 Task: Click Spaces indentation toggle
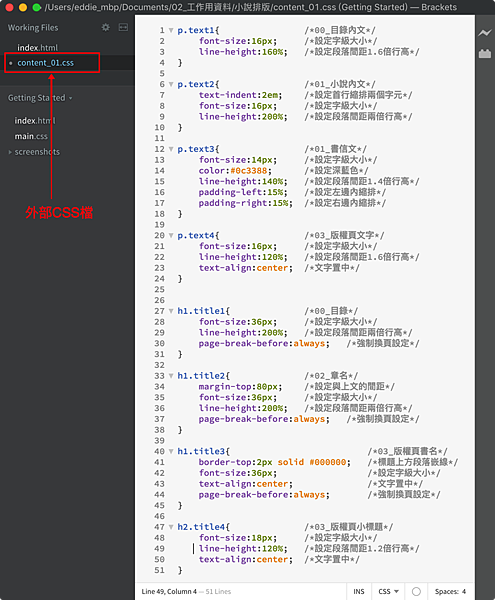(446, 591)
